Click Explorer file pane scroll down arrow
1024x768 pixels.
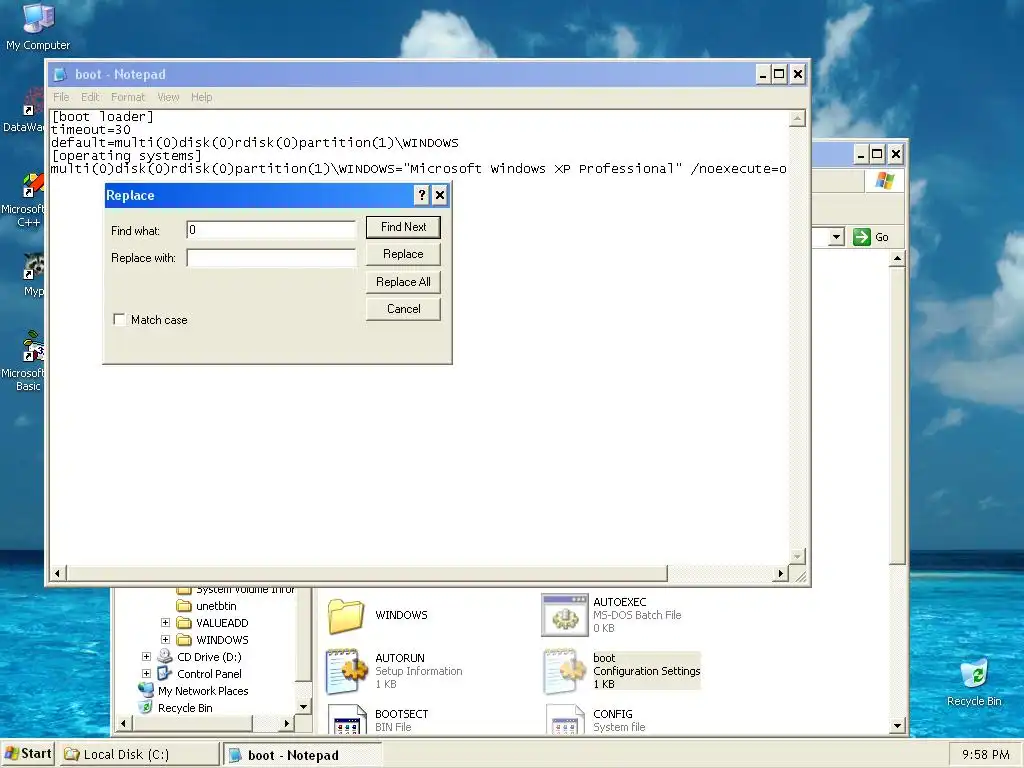tap(897, 726)
